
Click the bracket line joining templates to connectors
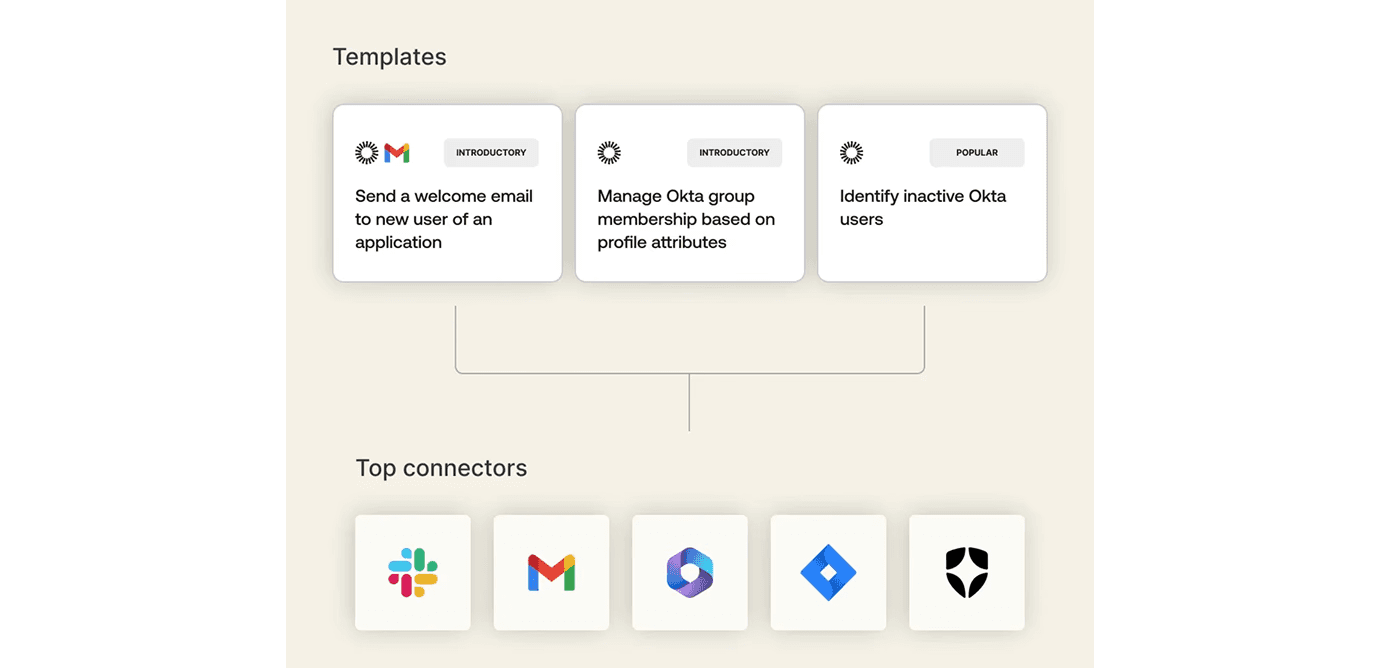pos(689,373)
